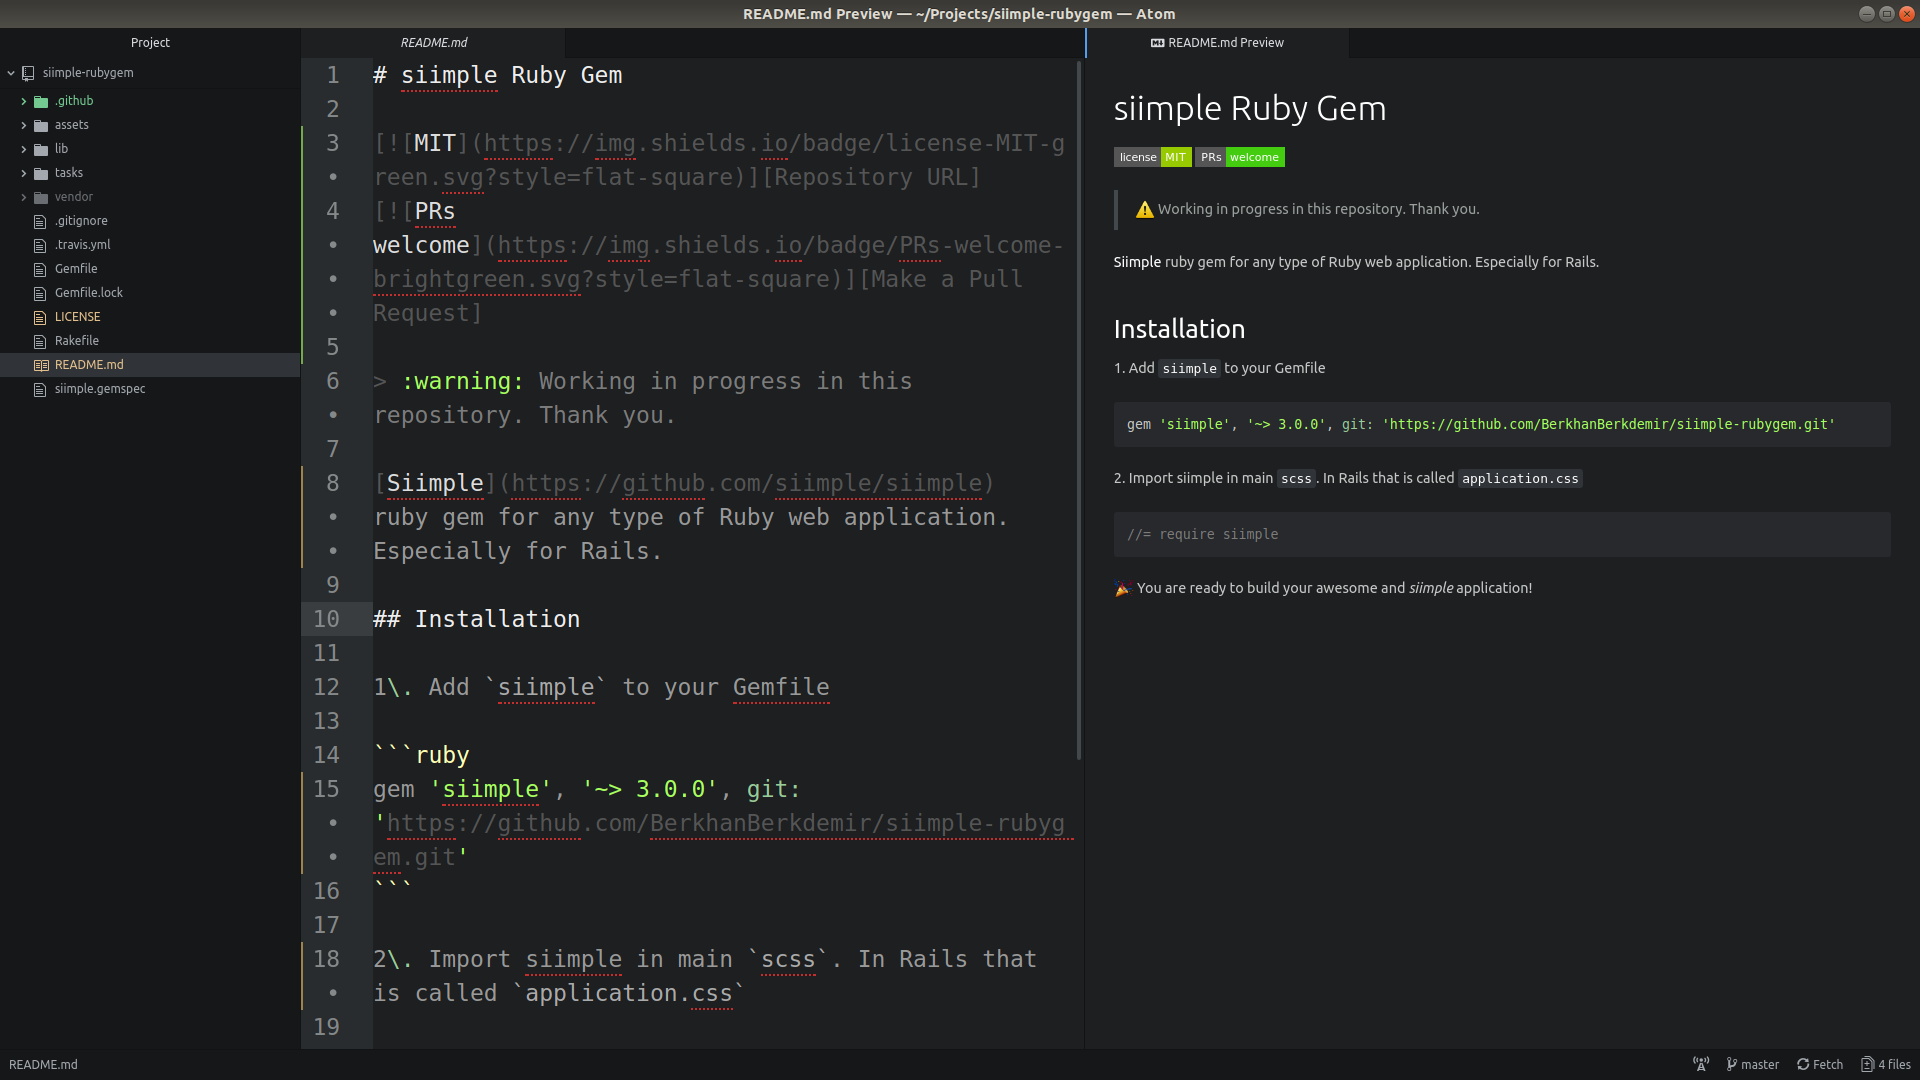Click the .gitignore file icon
Screen dimensions: 1920x1080
click(40, 221)
